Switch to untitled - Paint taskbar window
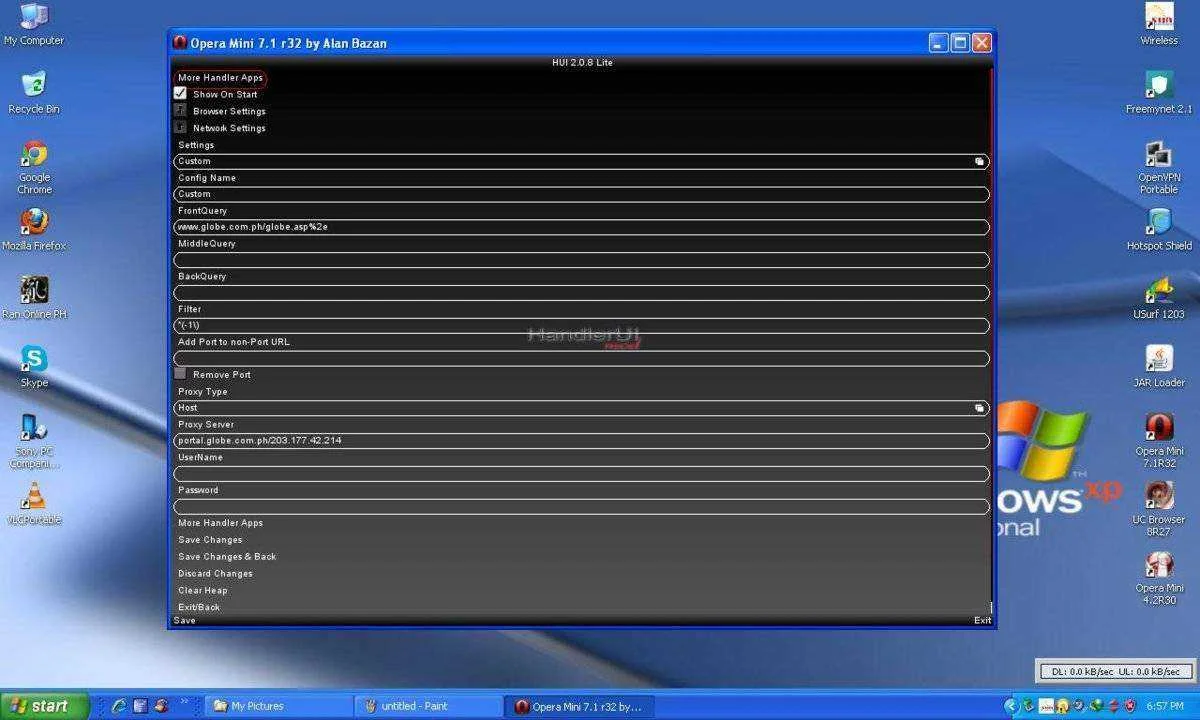Image resolution: width=1200 pixels, height=720 pixels. pos(429,706)
